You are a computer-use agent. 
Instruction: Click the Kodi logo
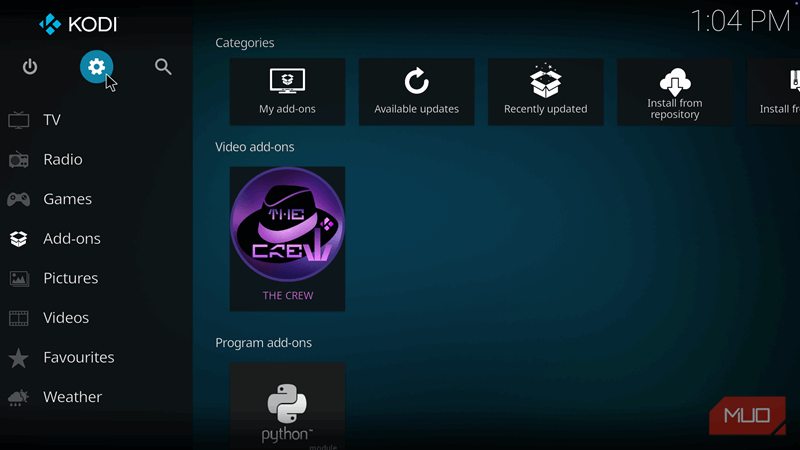point(78,24)
